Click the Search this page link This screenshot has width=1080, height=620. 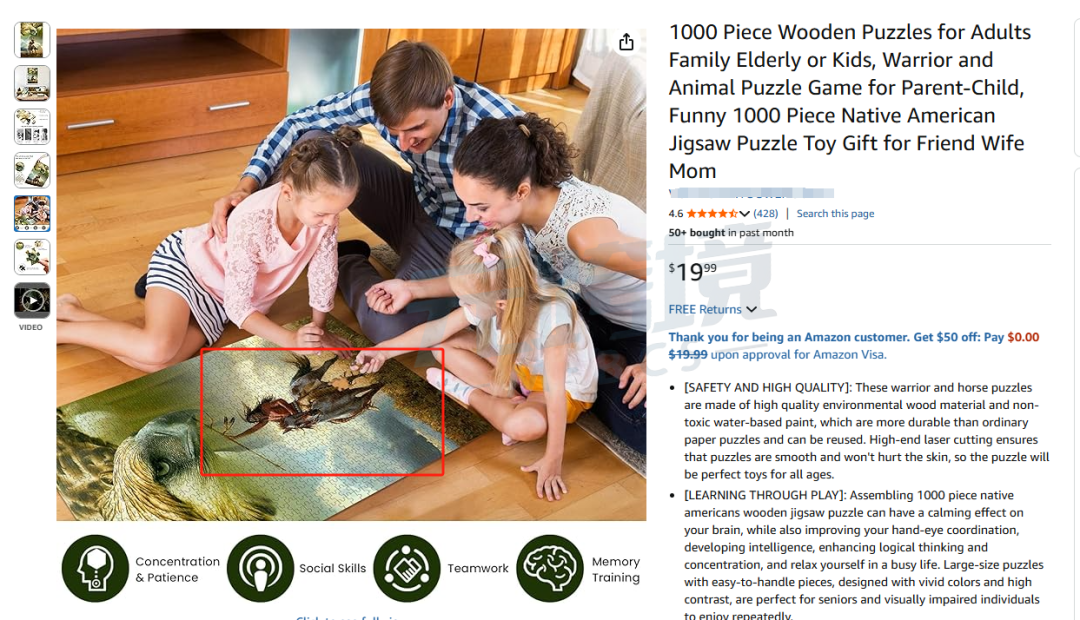[835, 214]
